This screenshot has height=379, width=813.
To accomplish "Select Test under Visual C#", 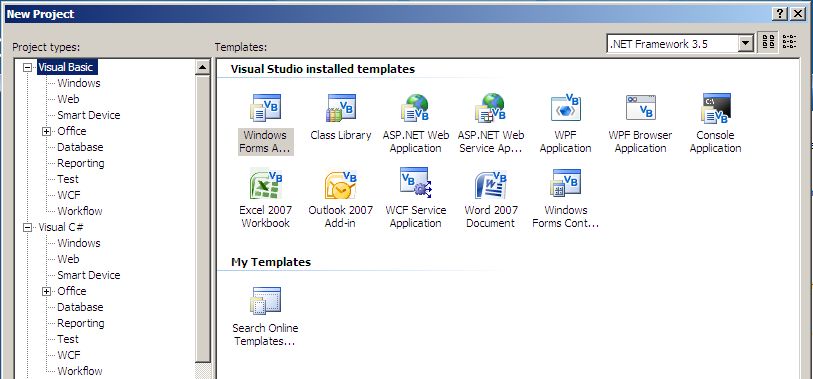I will [x=68, y=339].
